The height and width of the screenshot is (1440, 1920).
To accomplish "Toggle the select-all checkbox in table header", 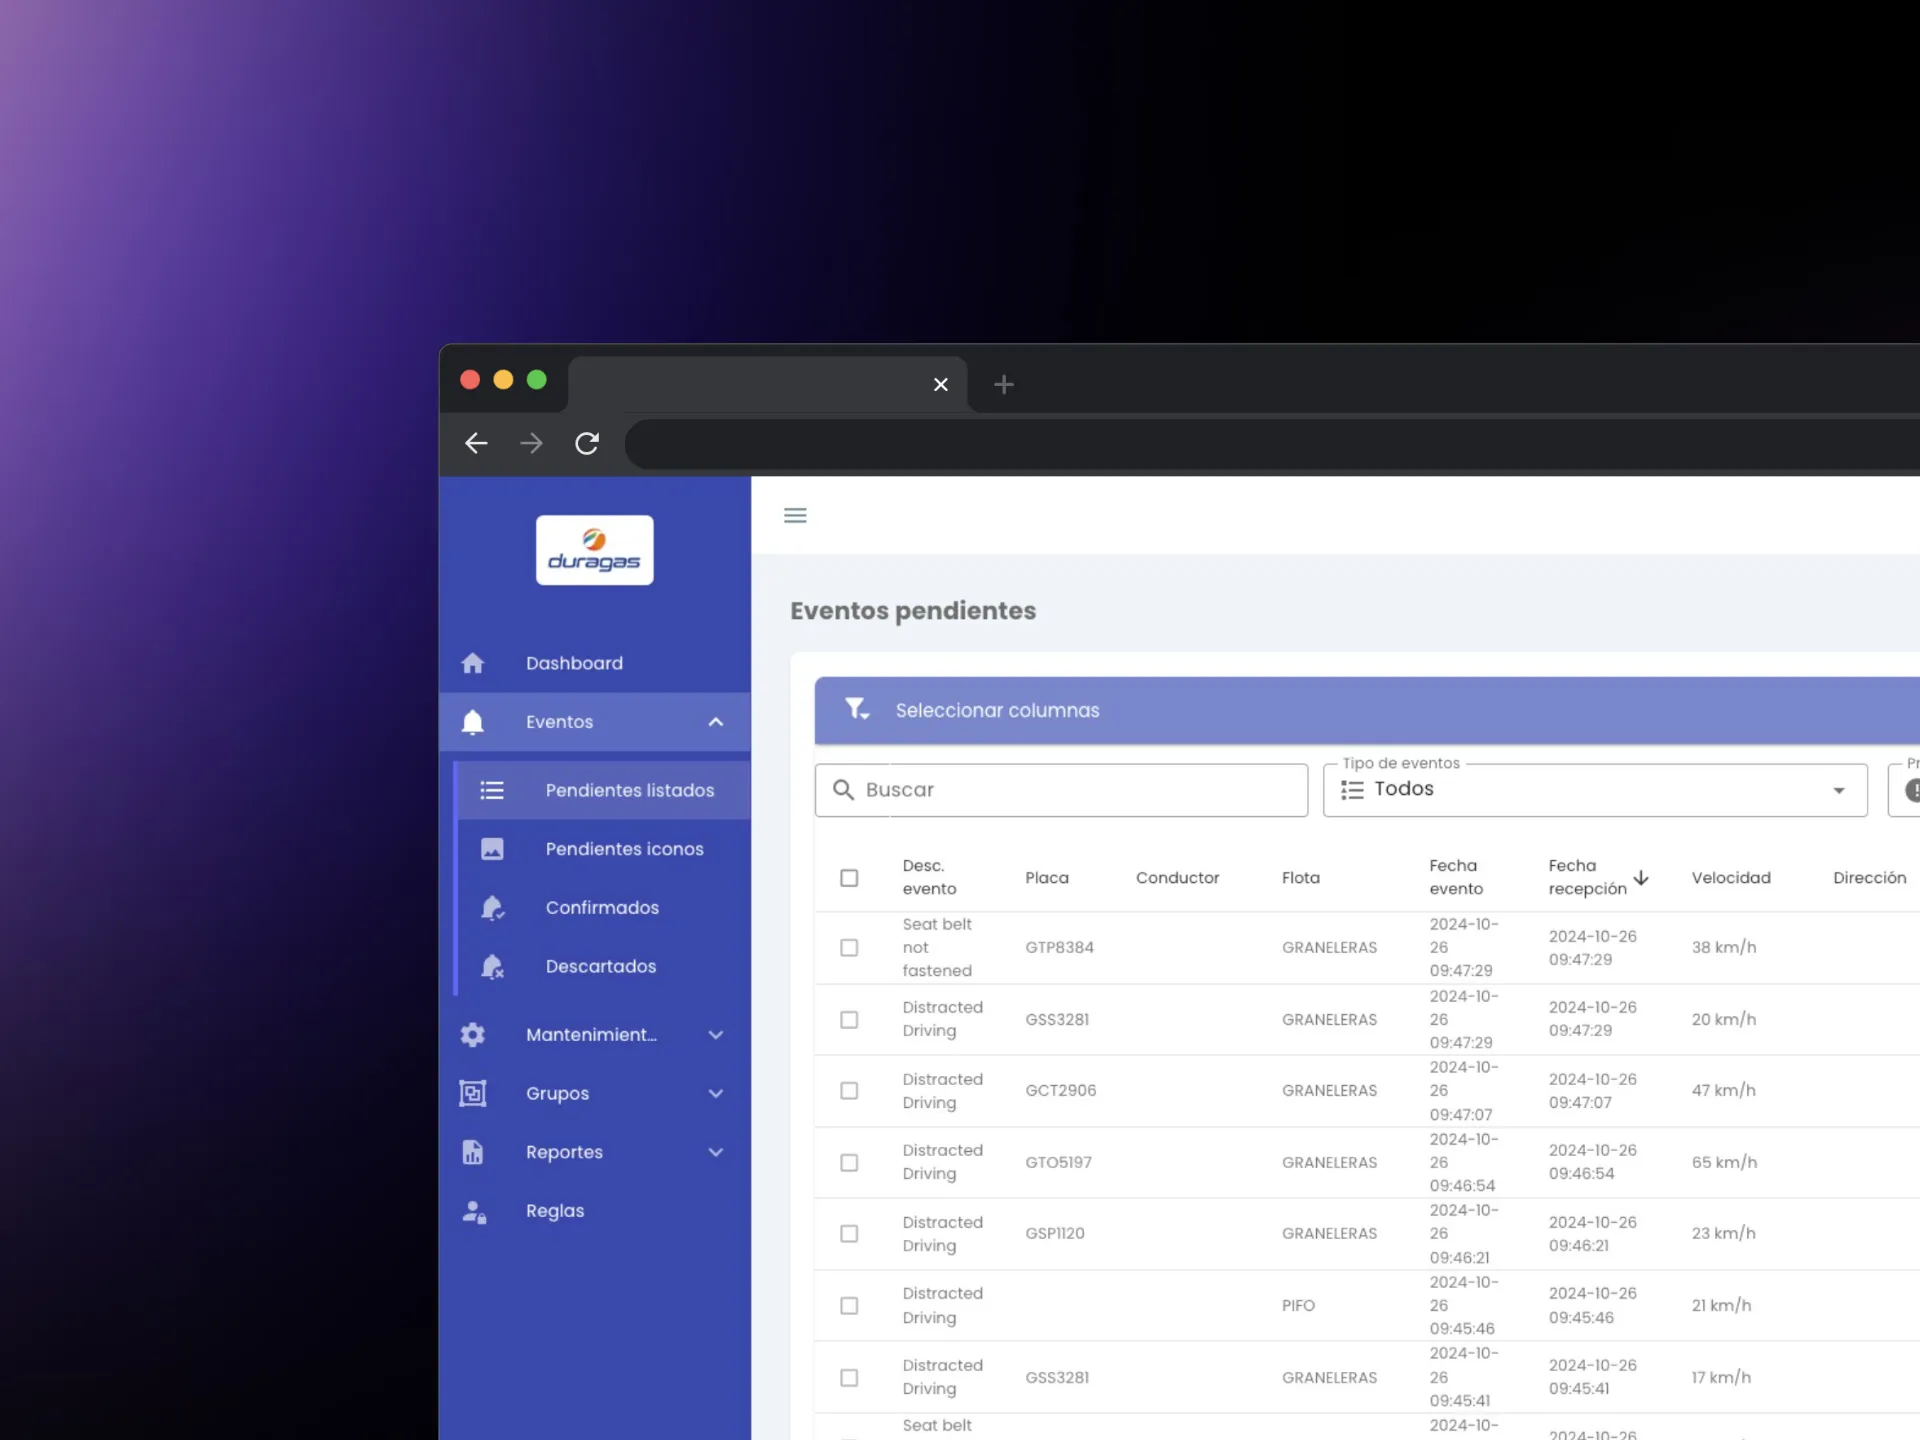I will 849,877.
